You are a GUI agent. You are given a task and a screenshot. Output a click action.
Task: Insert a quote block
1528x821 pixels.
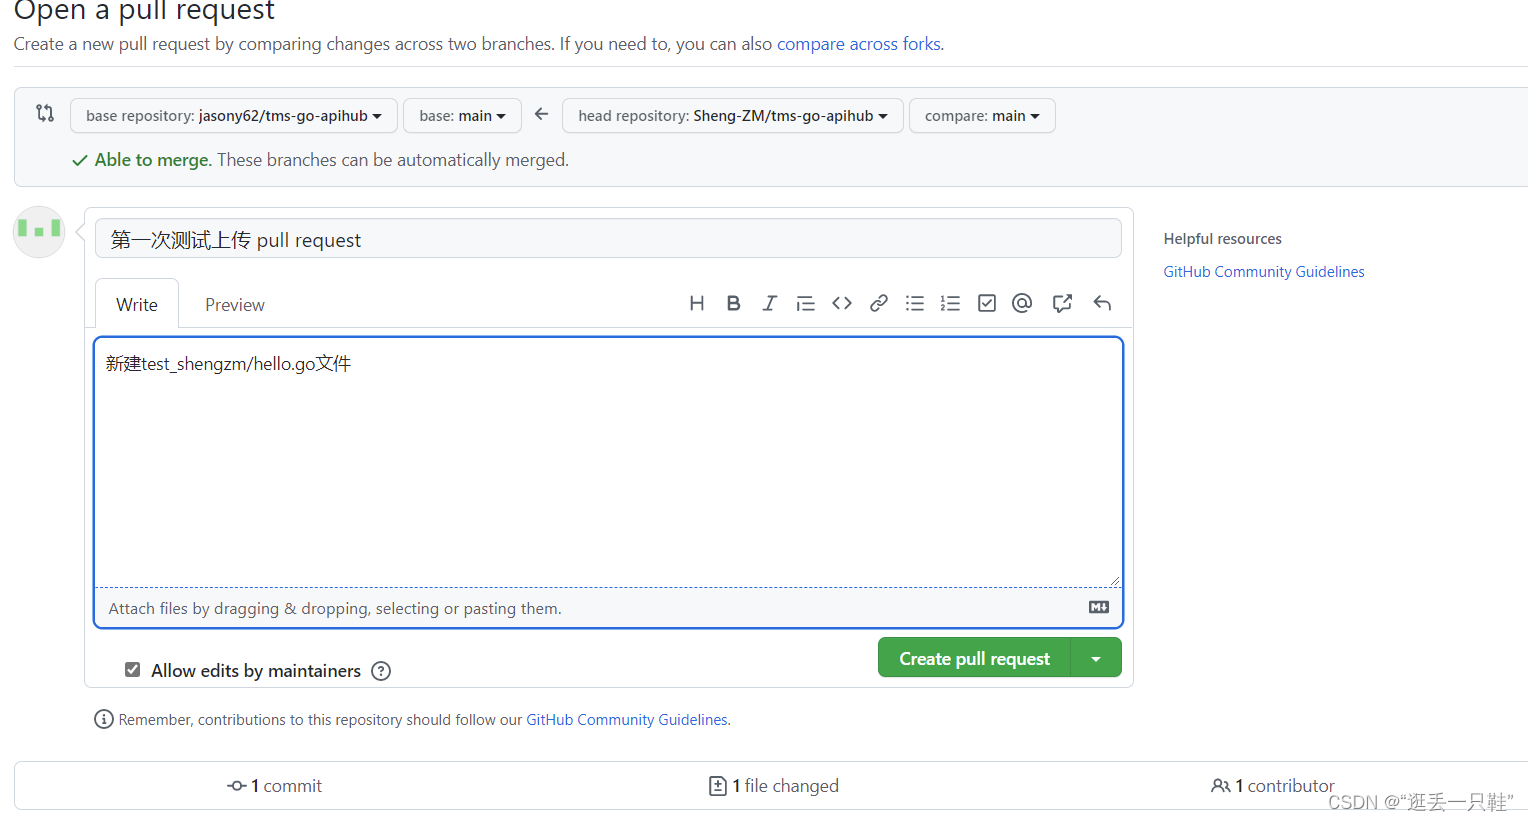tap(805, 303)
